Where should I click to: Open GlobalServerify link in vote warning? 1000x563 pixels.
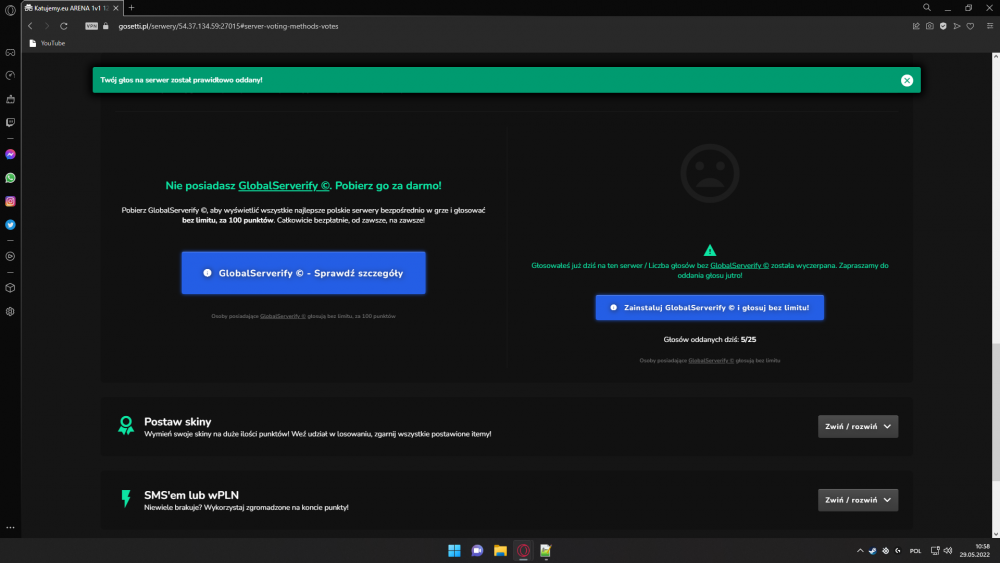click(x=739, y=266)
